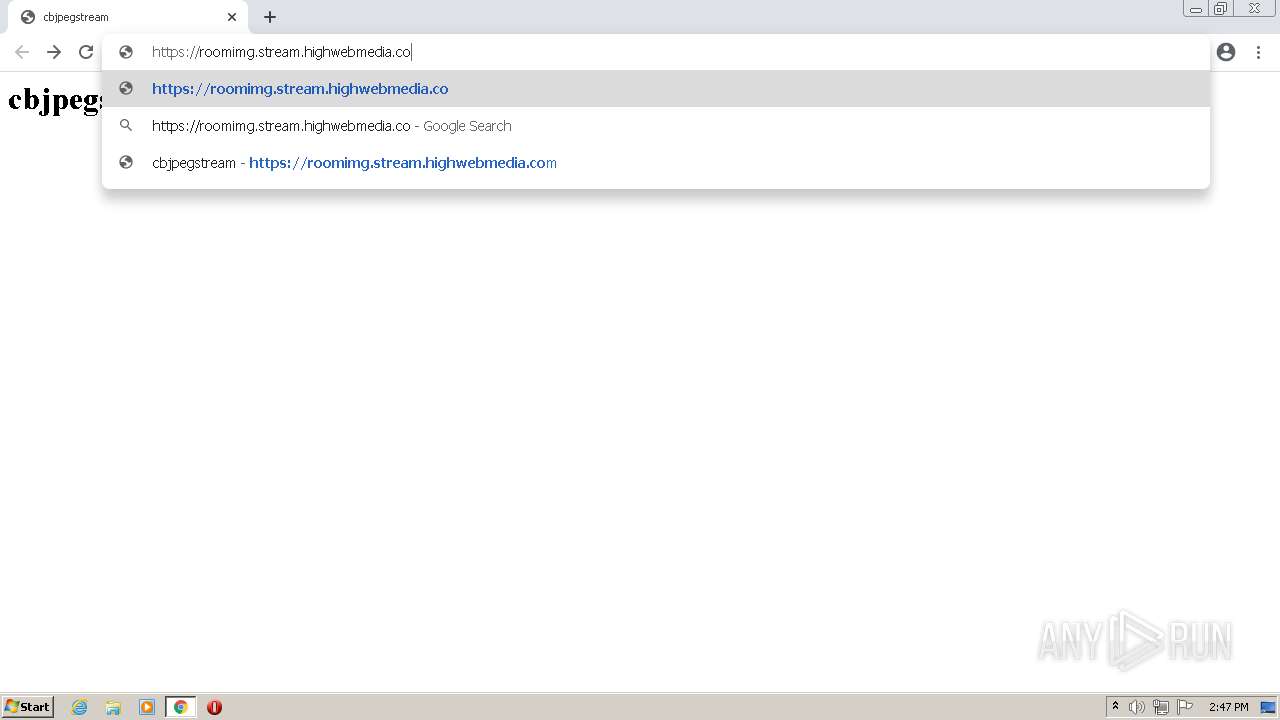Screen dimensions: 1280x720
Task: Open the volume control in the tray
Action: click(1137, 707)
